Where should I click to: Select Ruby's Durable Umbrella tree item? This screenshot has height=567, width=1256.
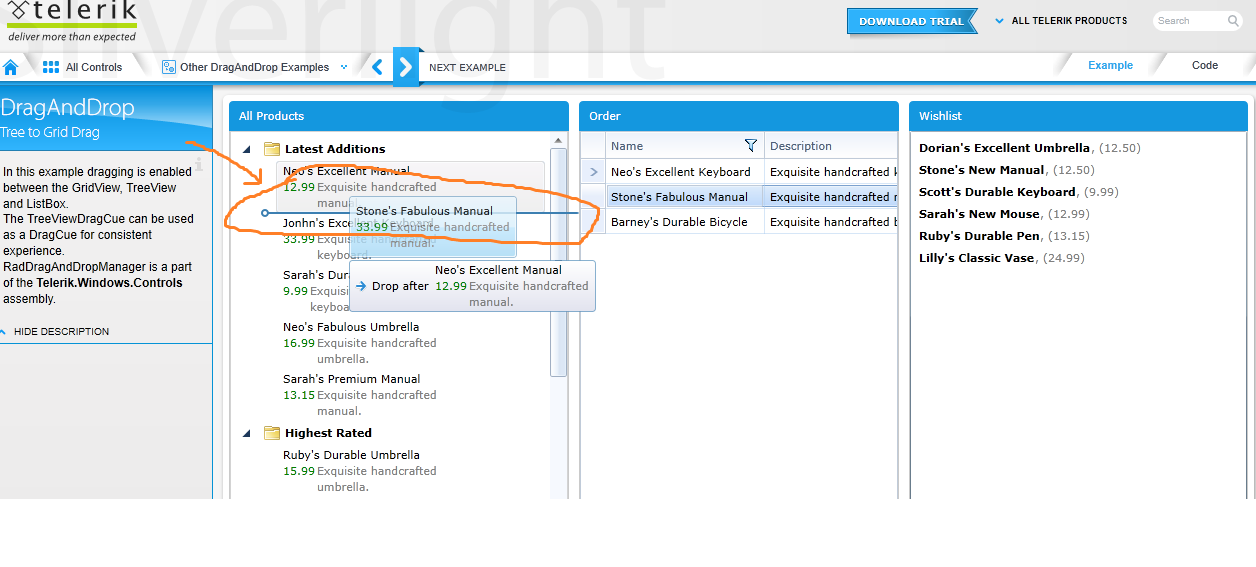pos(360,470)
